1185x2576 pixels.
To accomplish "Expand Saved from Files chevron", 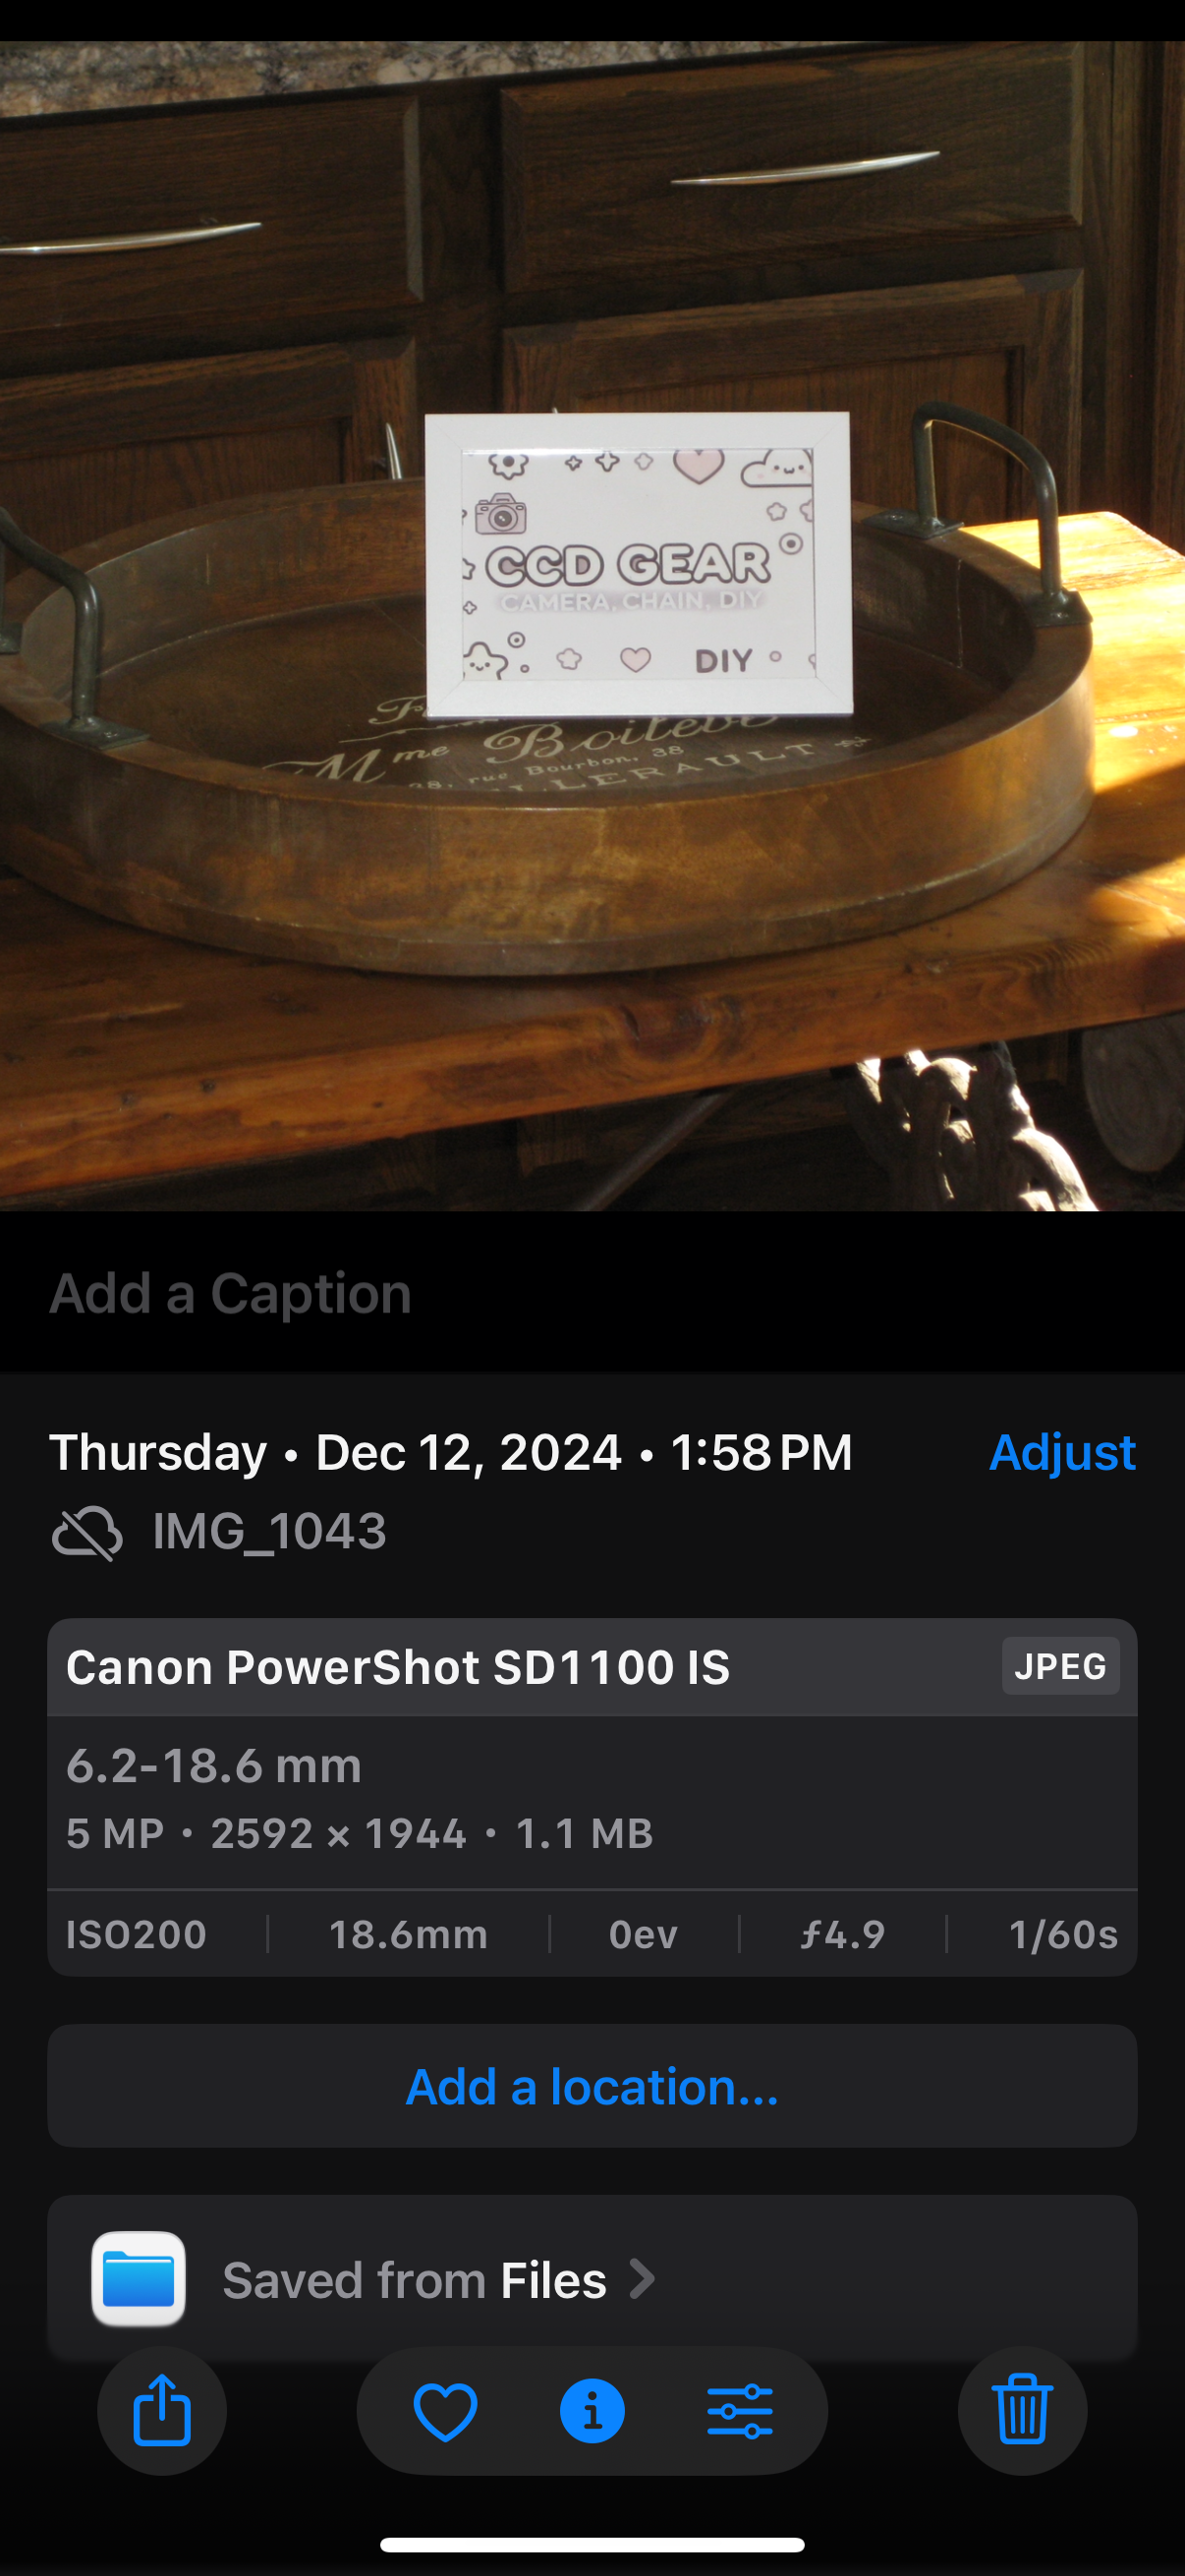I will (642, 2279).
